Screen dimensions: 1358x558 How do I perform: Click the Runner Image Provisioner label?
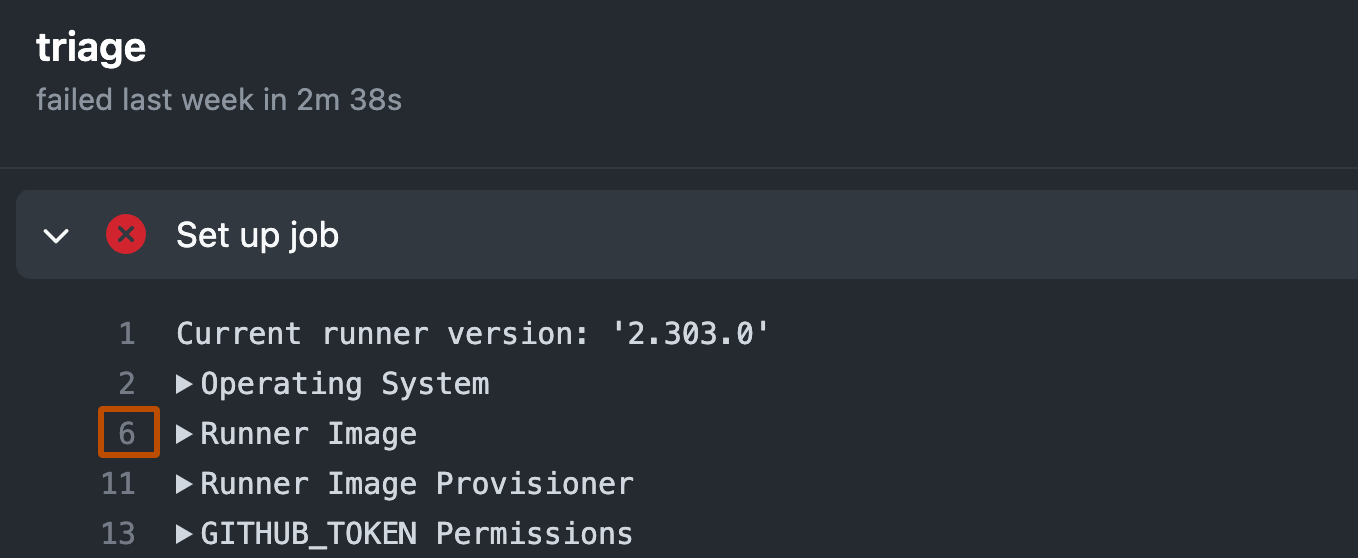tap(417, 484)
